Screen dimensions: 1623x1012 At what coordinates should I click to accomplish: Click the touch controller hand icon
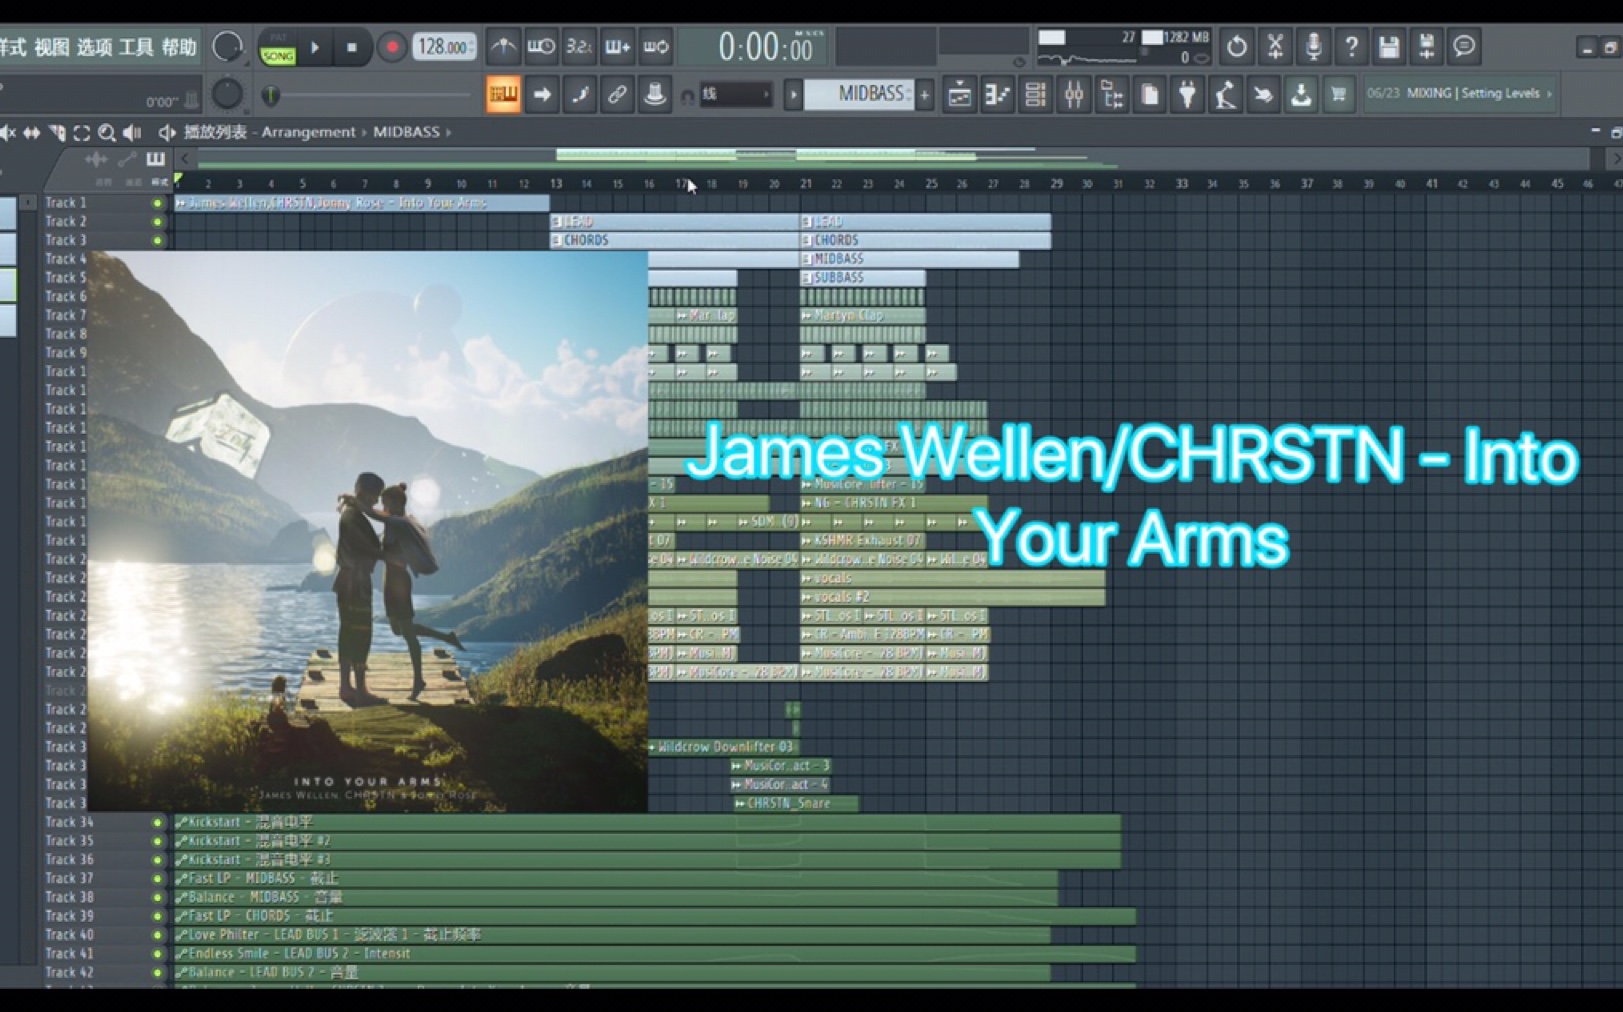tap(1263, 95)
